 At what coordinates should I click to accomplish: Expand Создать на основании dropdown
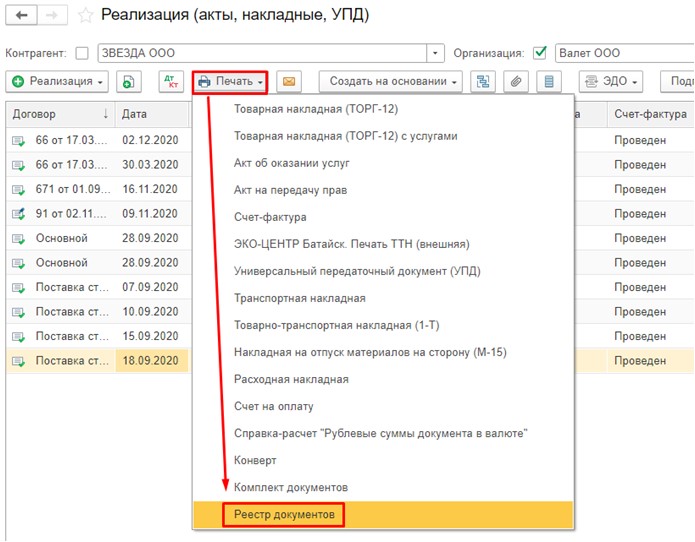[390, 82]
